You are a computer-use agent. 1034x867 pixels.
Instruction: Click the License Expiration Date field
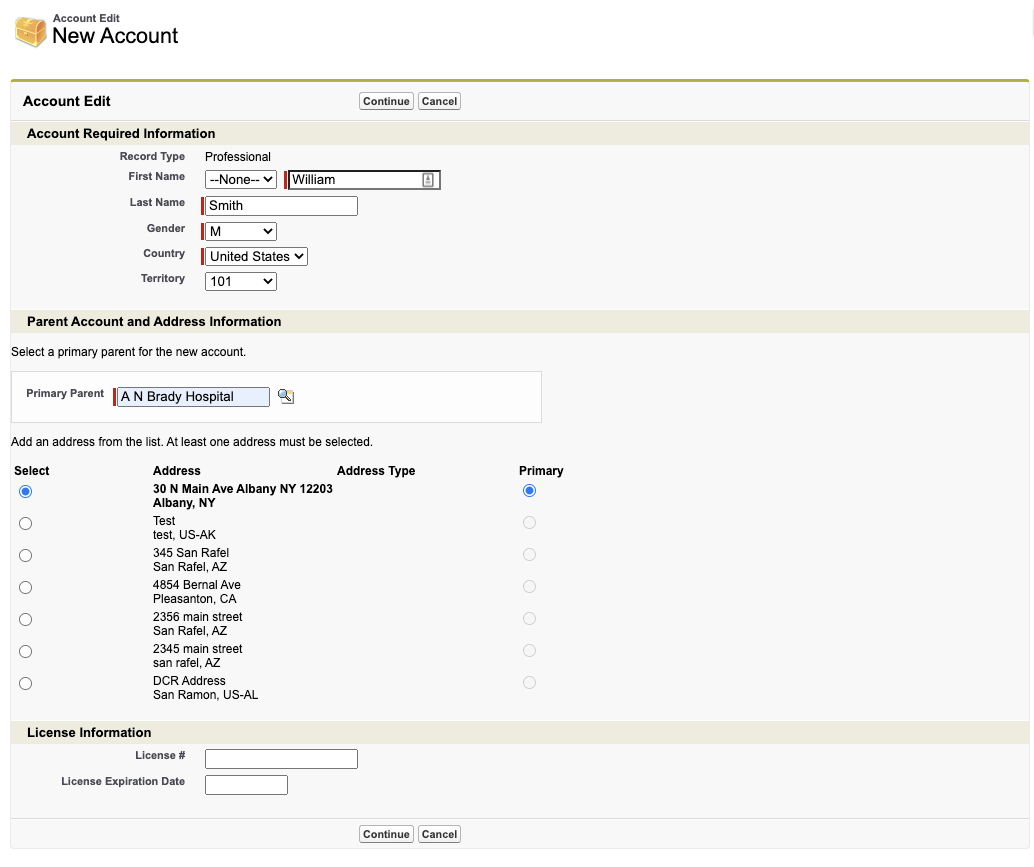[x=246, y=785]
